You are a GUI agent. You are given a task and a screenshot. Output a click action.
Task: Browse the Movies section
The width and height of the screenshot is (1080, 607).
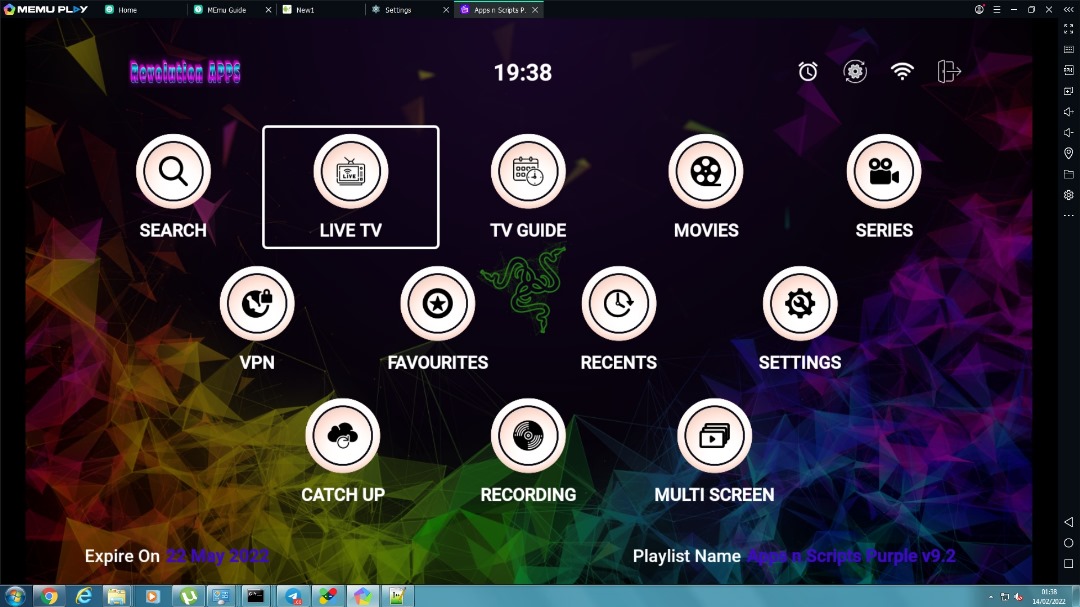pyautogui.click(x=706, y=172)
